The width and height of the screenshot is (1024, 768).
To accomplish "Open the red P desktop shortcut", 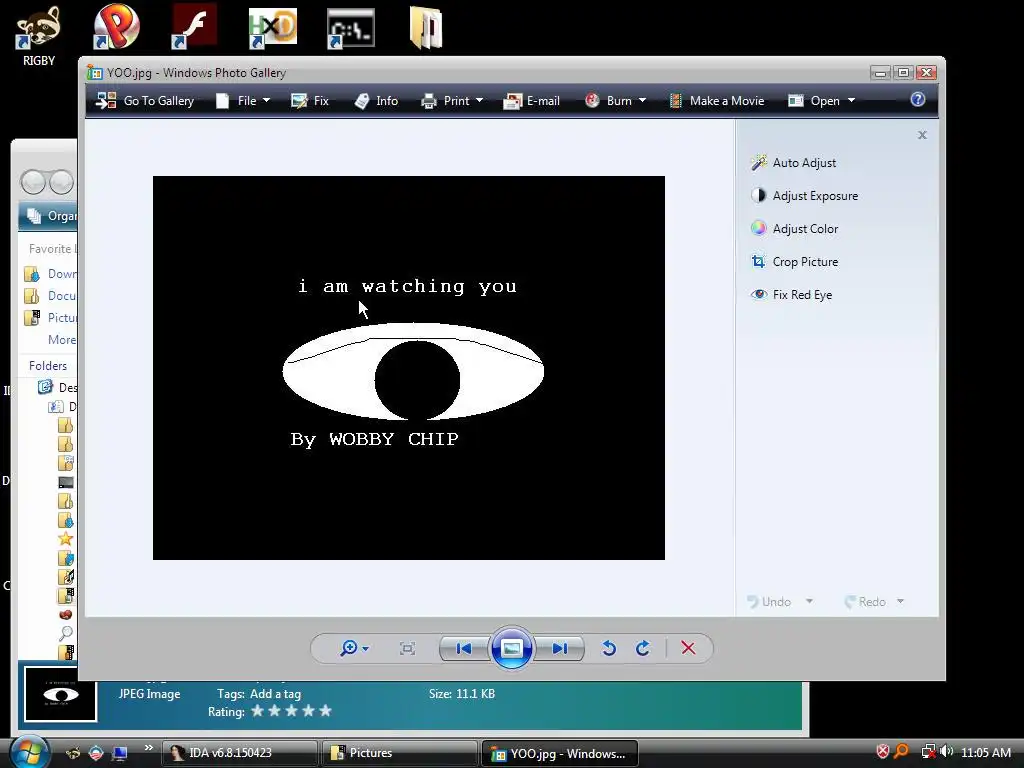I will click(x=116, y=27).
